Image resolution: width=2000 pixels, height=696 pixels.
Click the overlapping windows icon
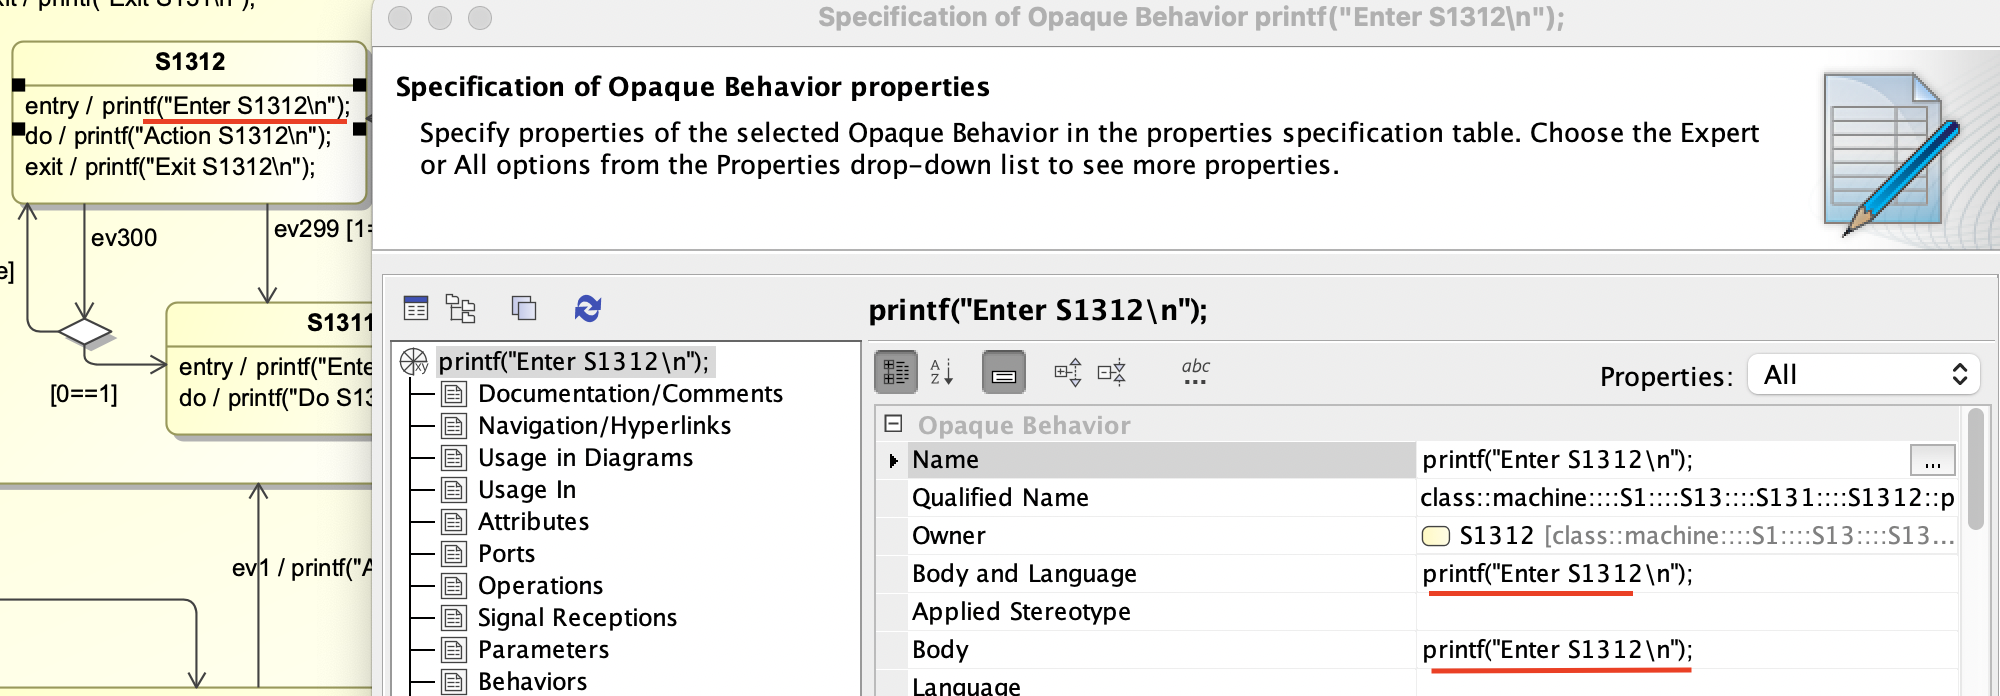point(524,309)
